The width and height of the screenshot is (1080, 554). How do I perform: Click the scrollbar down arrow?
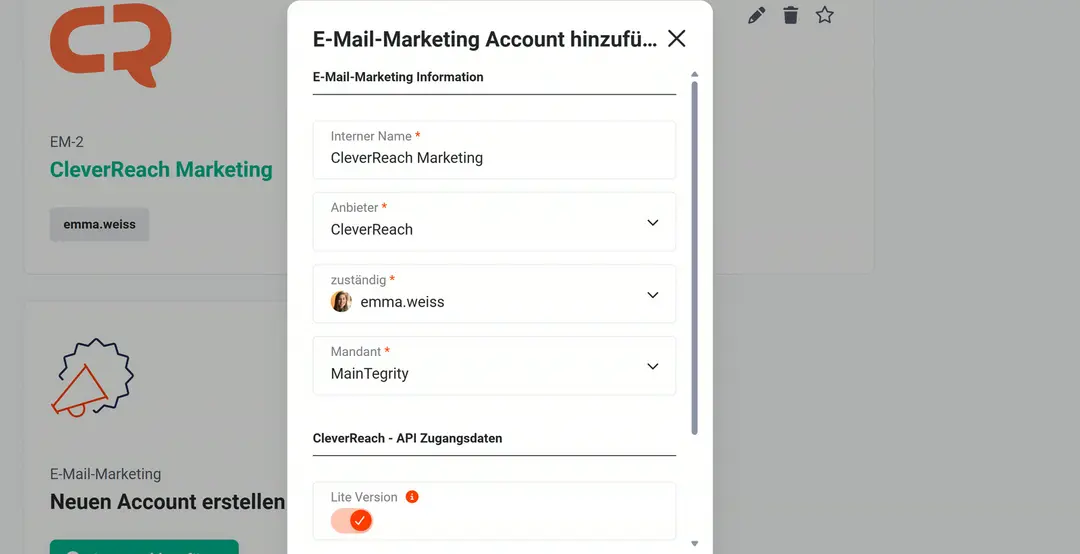694,544
